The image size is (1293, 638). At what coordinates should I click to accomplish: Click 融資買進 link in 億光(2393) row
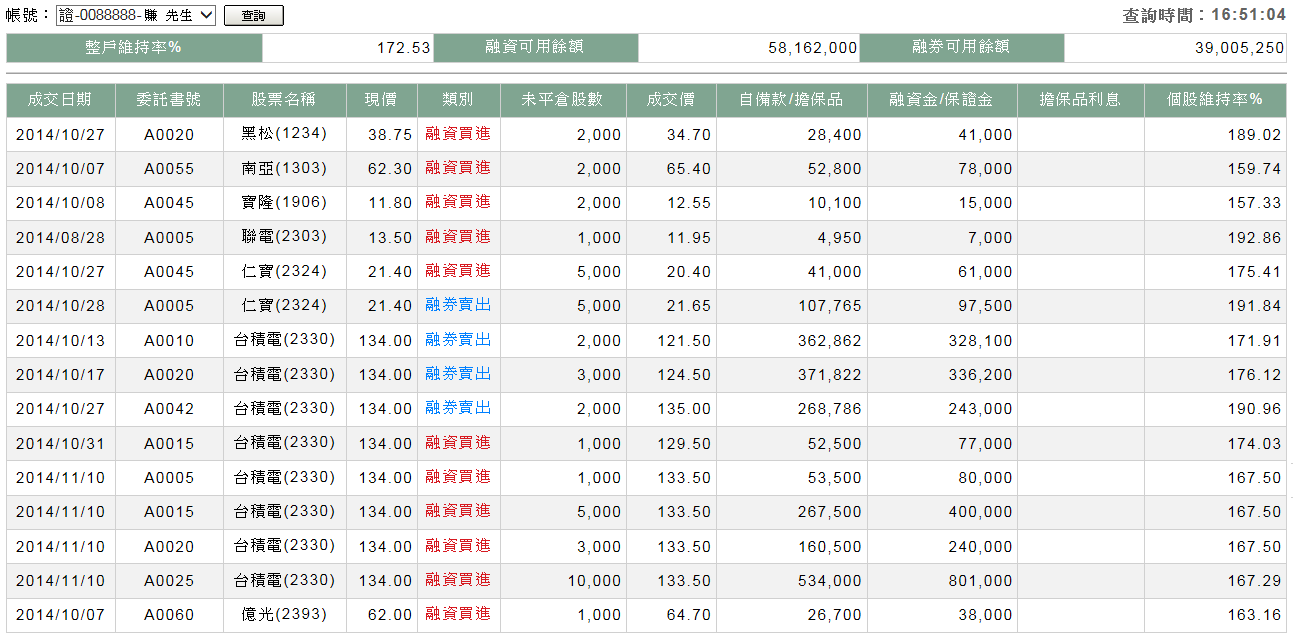click(x=458, y=614)
